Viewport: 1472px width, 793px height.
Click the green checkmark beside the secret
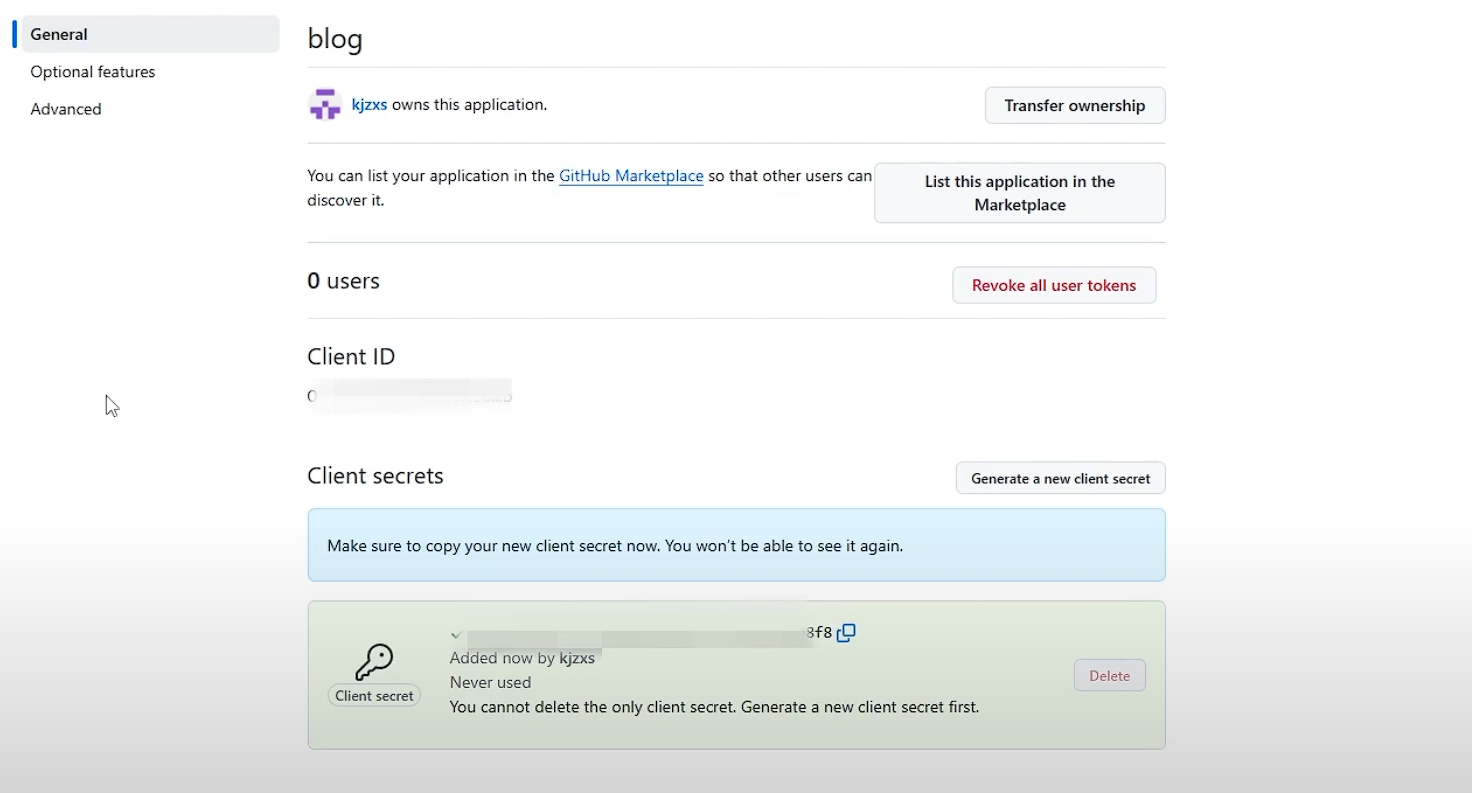456,634
